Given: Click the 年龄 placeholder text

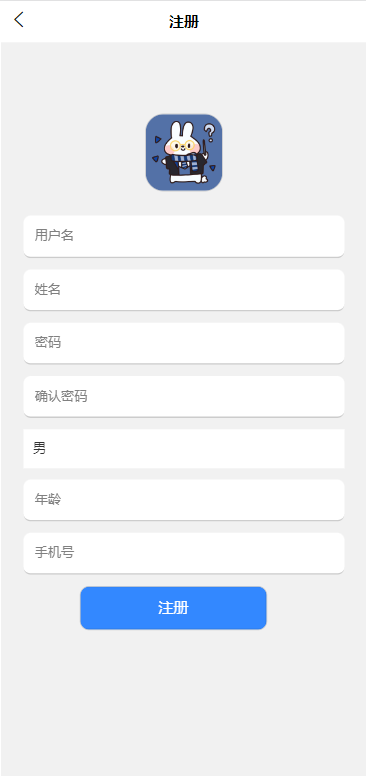Looking at the screenshot, I should tap(47, 499).
